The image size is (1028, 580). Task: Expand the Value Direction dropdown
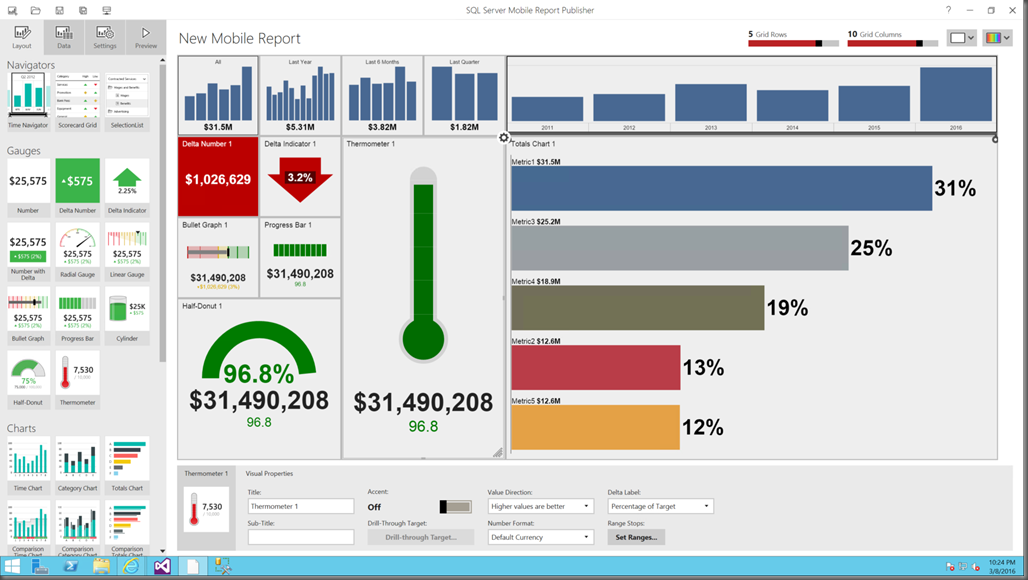(540, 506)
